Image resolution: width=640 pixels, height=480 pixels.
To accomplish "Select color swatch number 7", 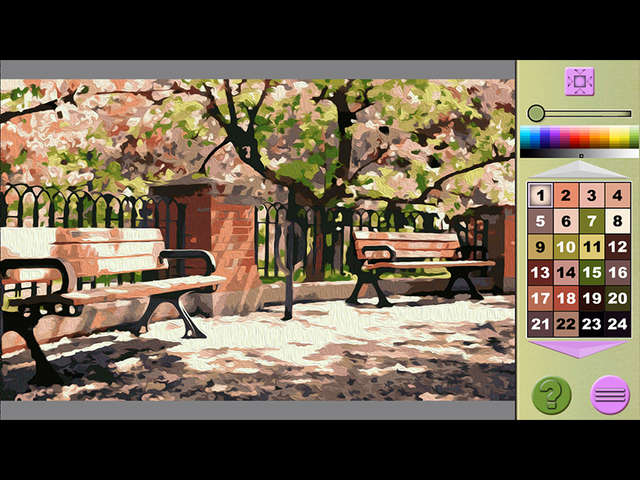I will 592,221.
